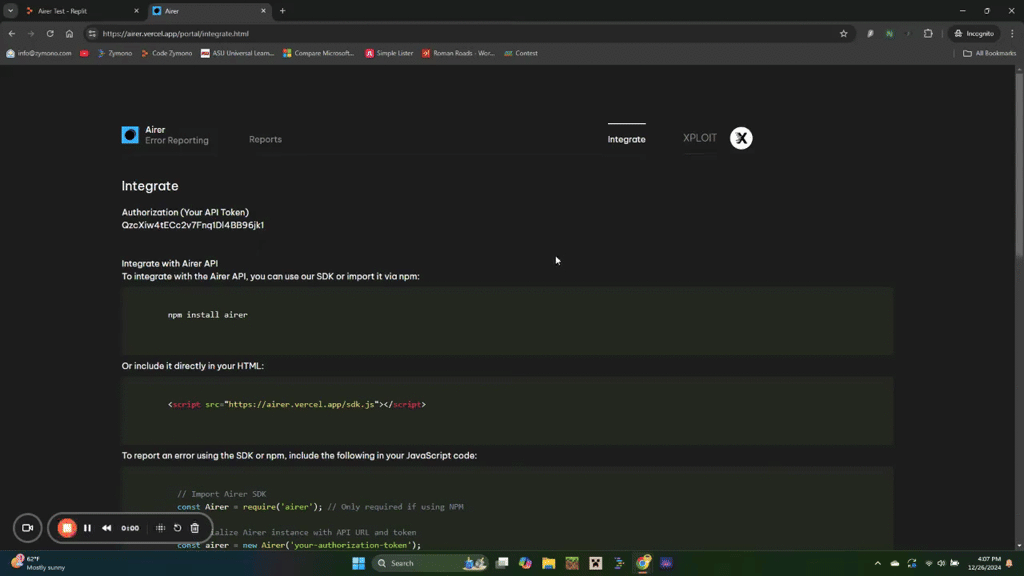This screenshot has width=1024, height=576.
Task: Open the red YouTube bookmark icon
Action: coord(84,53)
